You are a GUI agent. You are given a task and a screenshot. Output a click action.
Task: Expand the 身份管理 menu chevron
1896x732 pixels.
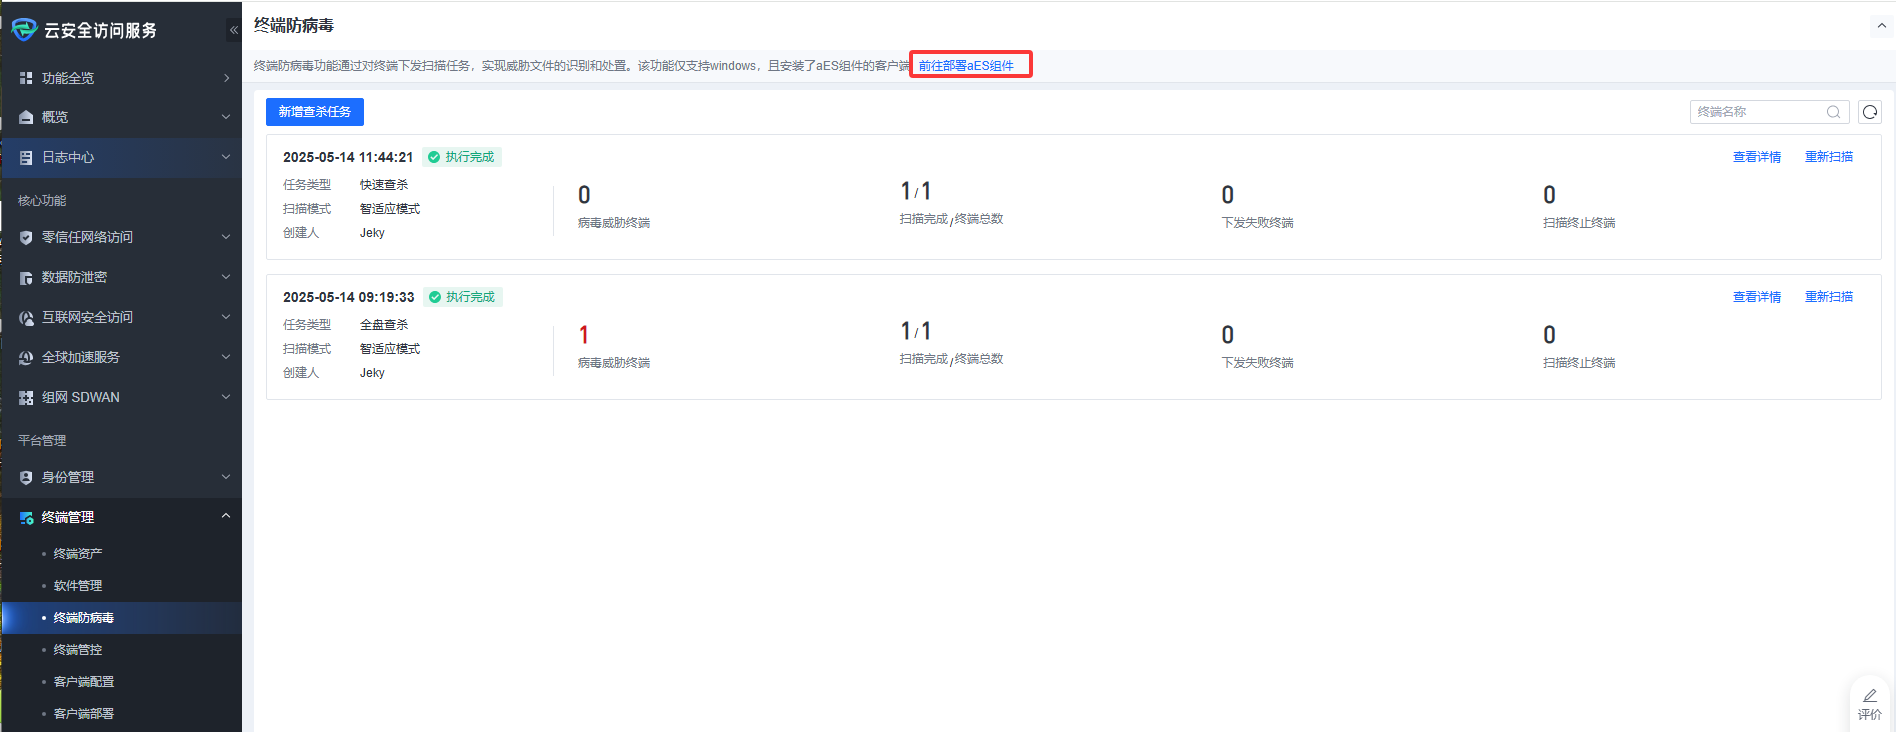[x=225, y=477]
